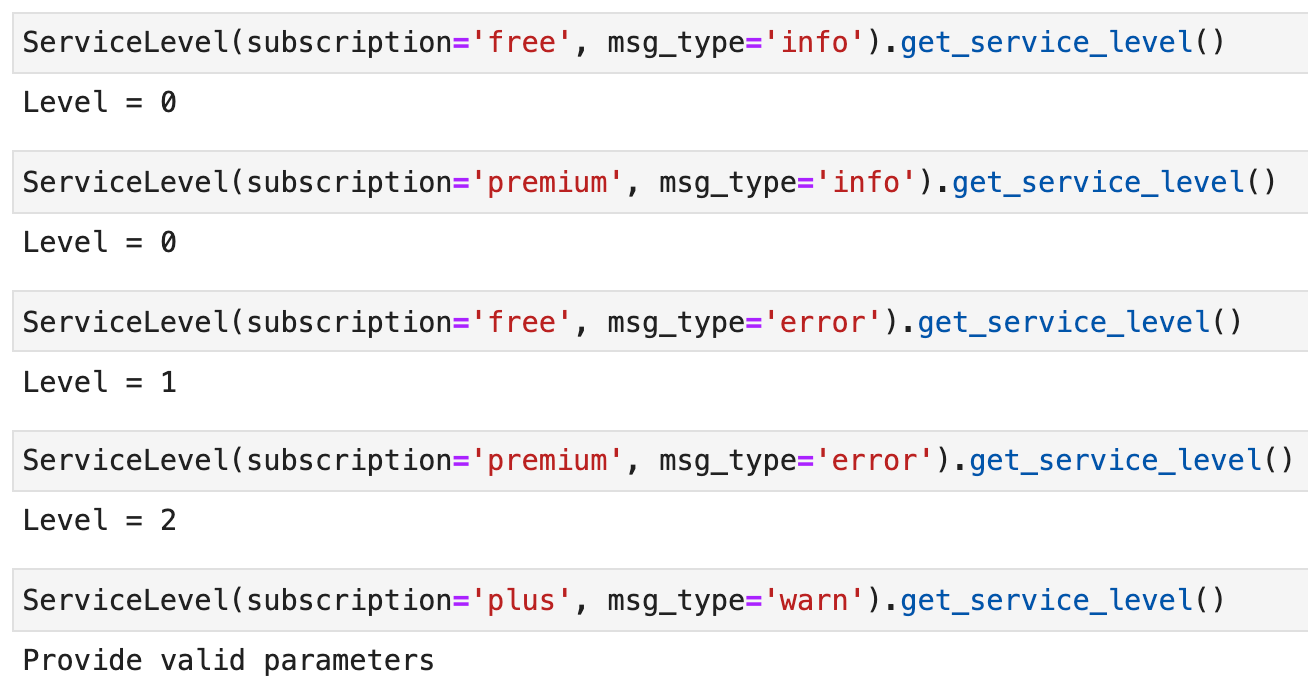The image size is (1308, 698).
Task: Click "Level = 0" output under the premium info cell
Action: 99,242
